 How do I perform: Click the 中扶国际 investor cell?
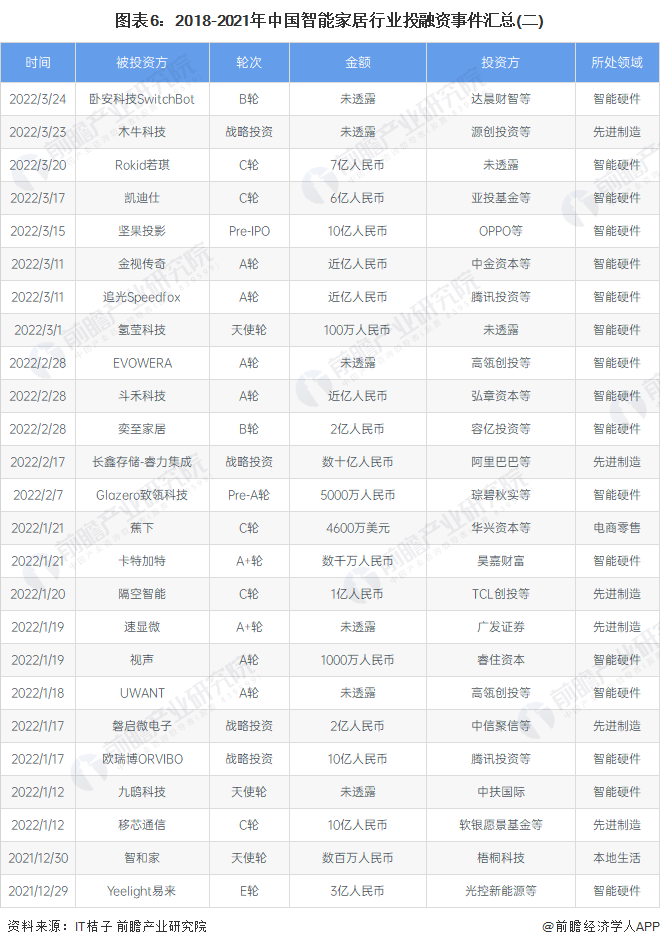coord(501,792)
